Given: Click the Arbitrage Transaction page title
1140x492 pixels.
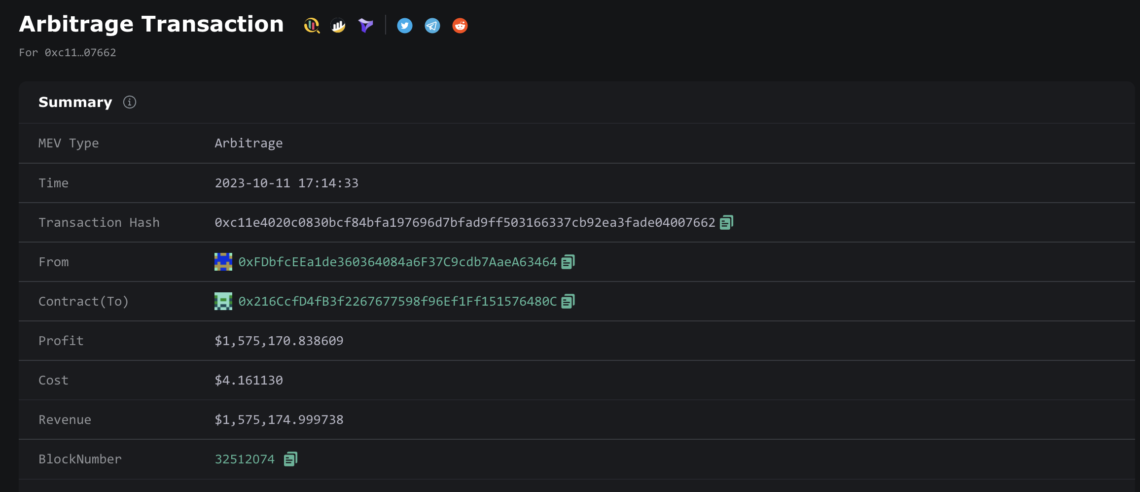Looking at the screenshot, I should [151, 24].
